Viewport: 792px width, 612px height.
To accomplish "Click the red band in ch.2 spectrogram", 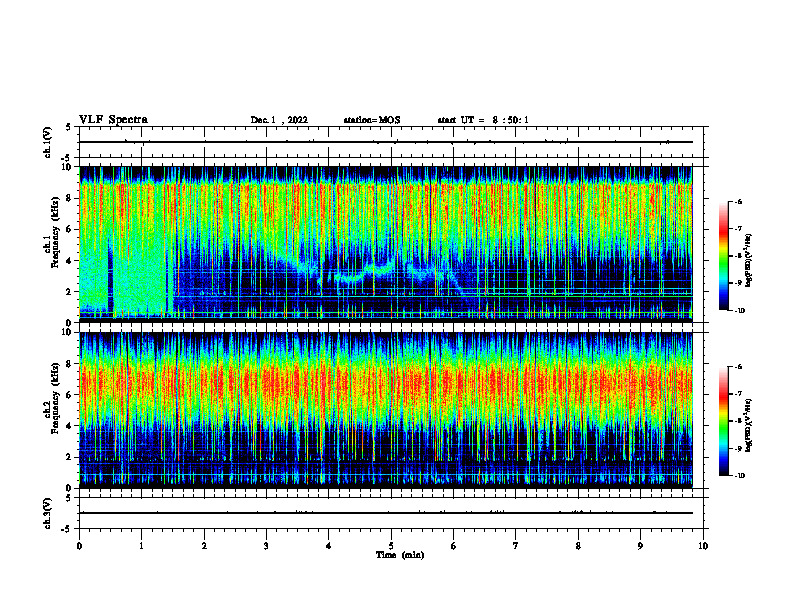I will (x=386, y=383).
